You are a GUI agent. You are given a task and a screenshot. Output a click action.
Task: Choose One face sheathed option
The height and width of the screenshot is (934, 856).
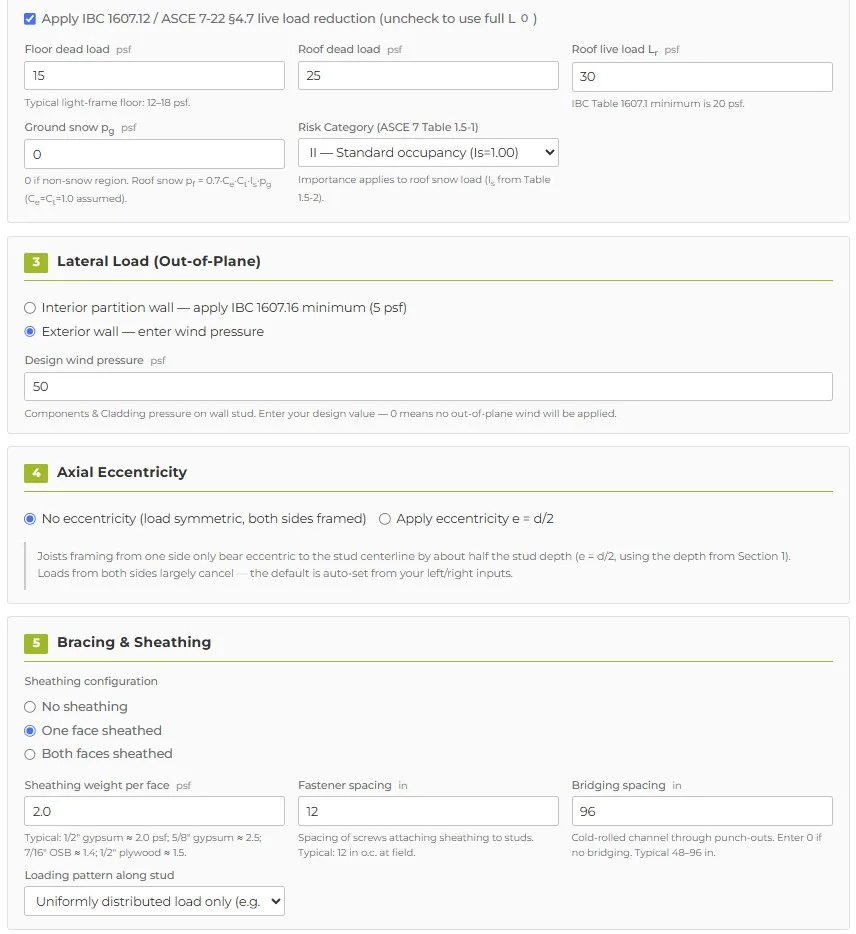pos(30,731)
